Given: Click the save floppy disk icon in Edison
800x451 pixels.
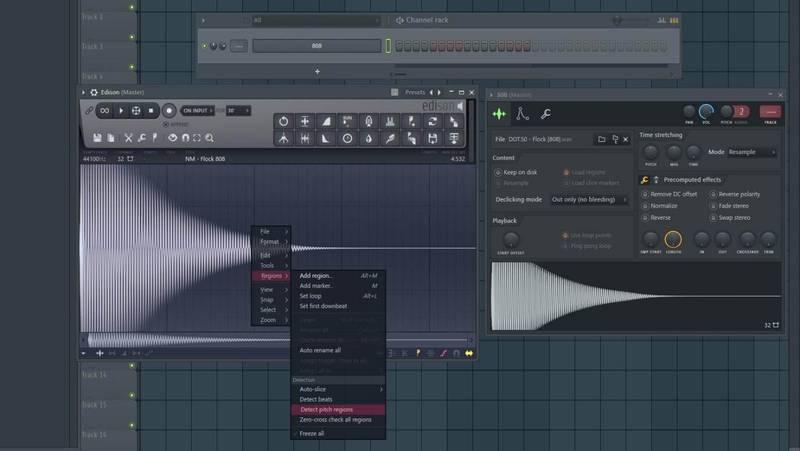Looking at the screenshot, I should coord(97,138).
